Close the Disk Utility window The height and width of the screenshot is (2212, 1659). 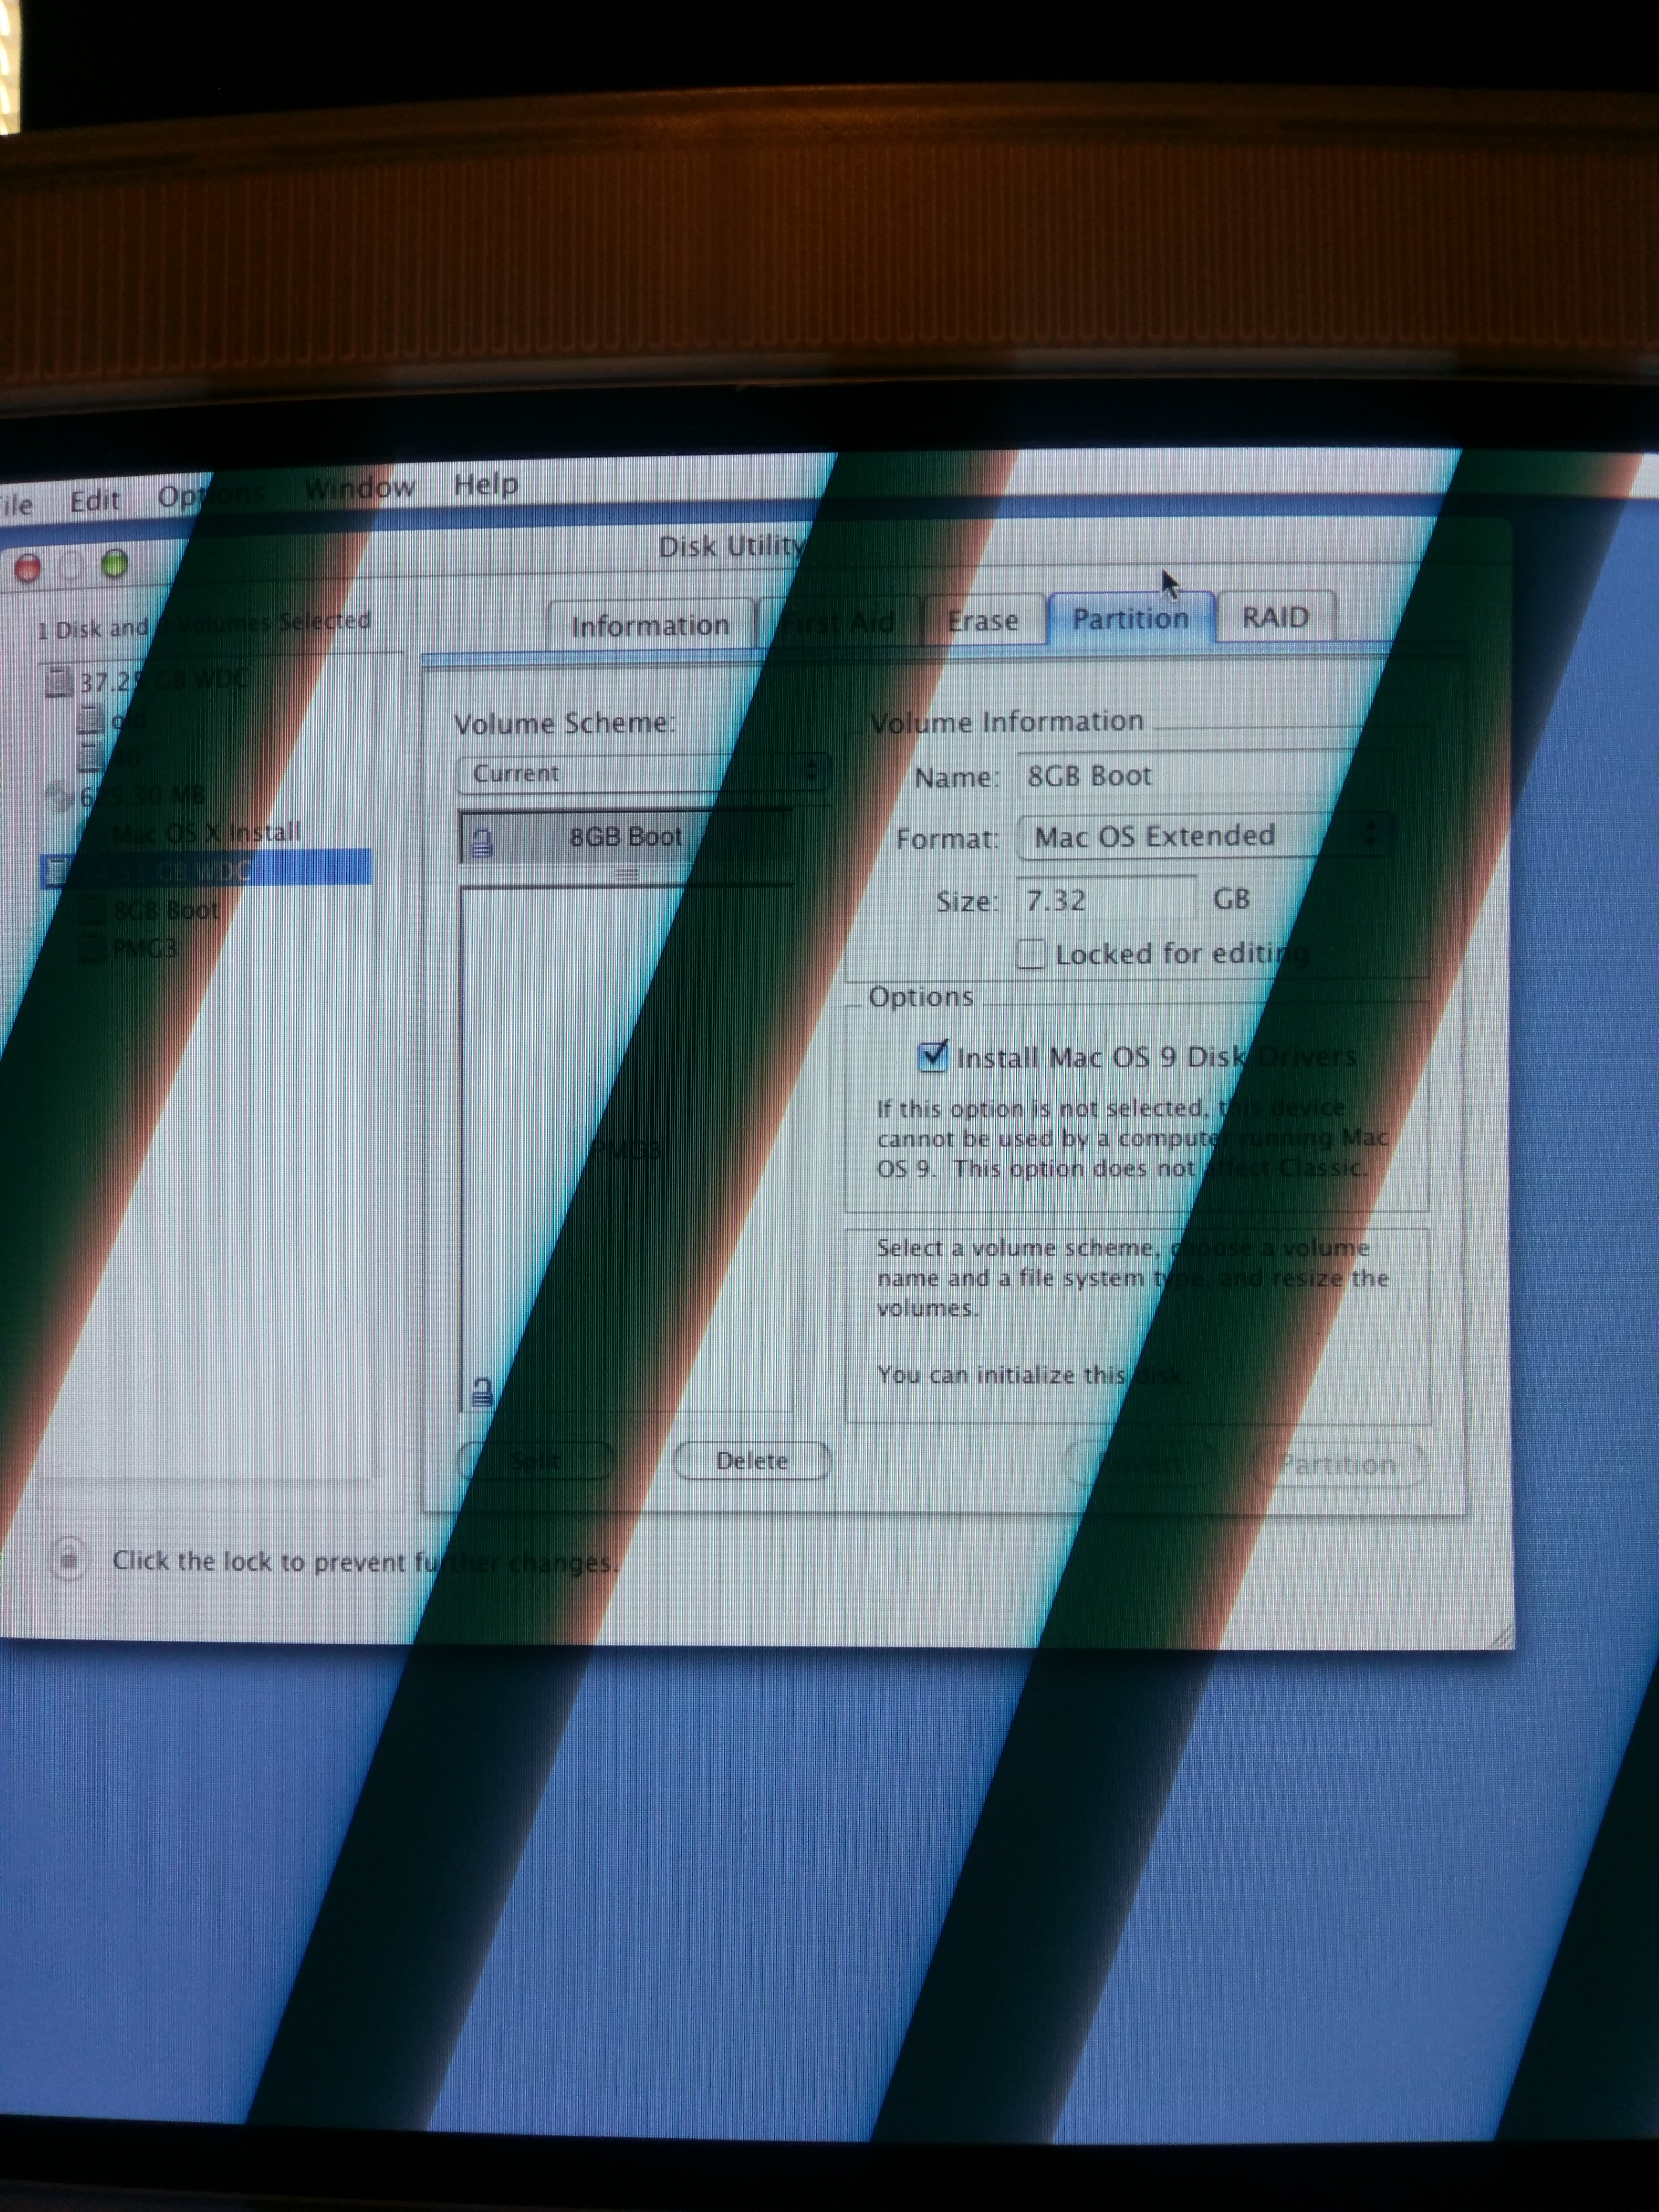point(28,568)
